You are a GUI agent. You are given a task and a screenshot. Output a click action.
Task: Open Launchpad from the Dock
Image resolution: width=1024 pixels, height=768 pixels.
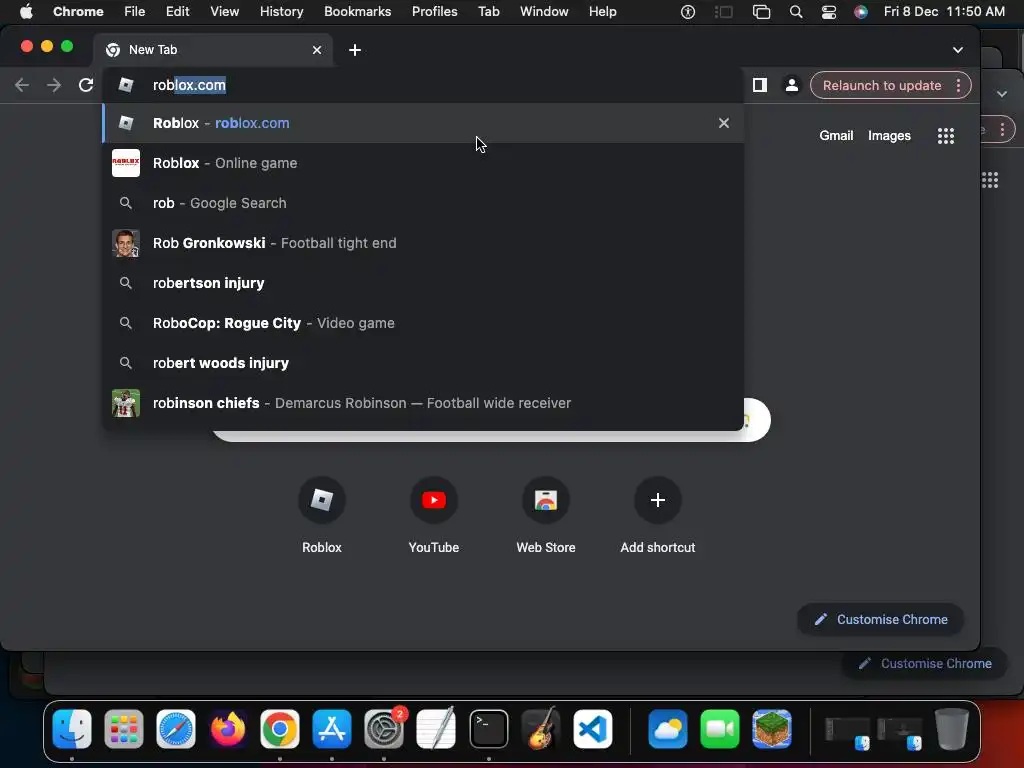[123, 729]
